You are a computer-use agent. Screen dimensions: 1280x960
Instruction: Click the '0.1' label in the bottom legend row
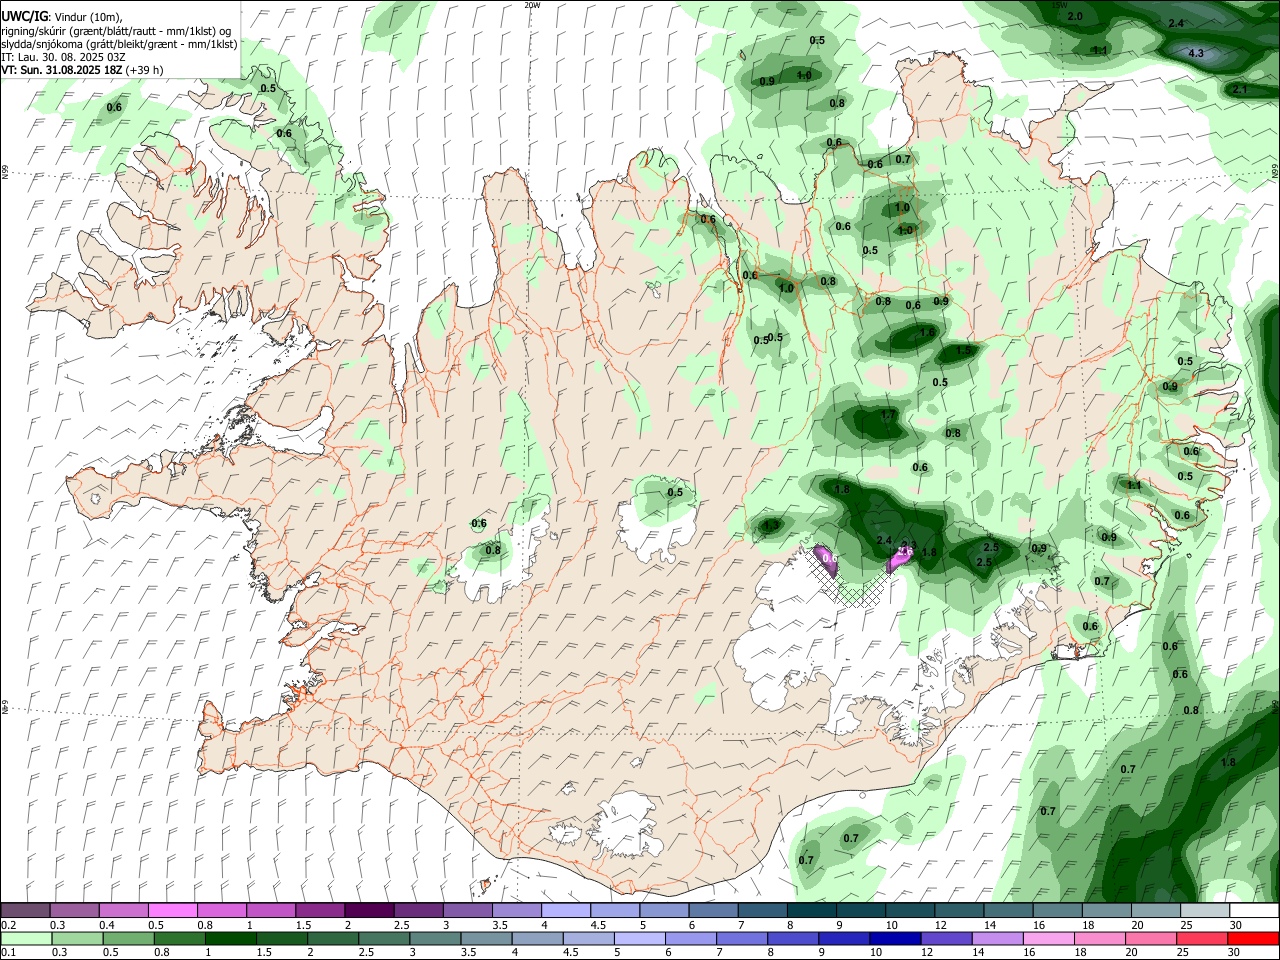[x=8, y=953]
